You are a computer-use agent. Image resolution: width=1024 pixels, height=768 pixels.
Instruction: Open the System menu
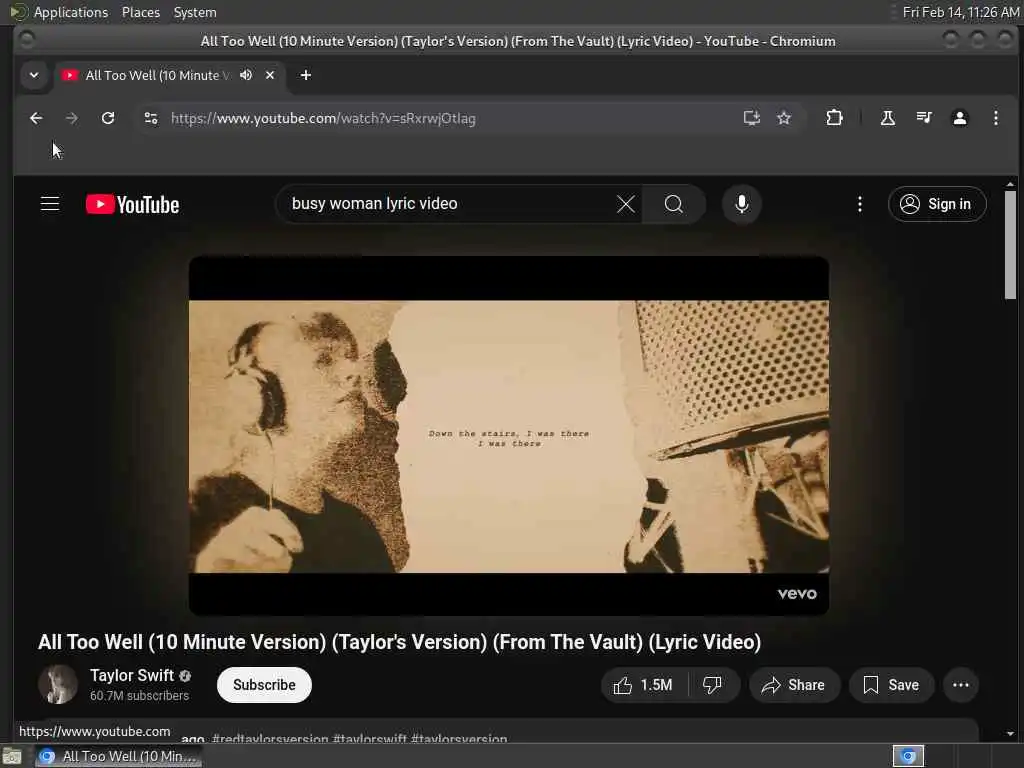(195, 12)
